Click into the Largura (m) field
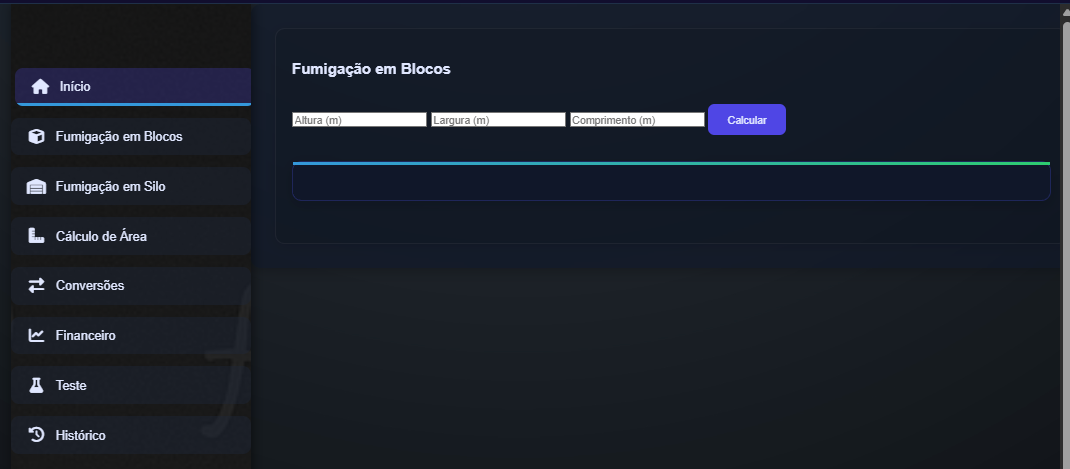 coord(498,120)
